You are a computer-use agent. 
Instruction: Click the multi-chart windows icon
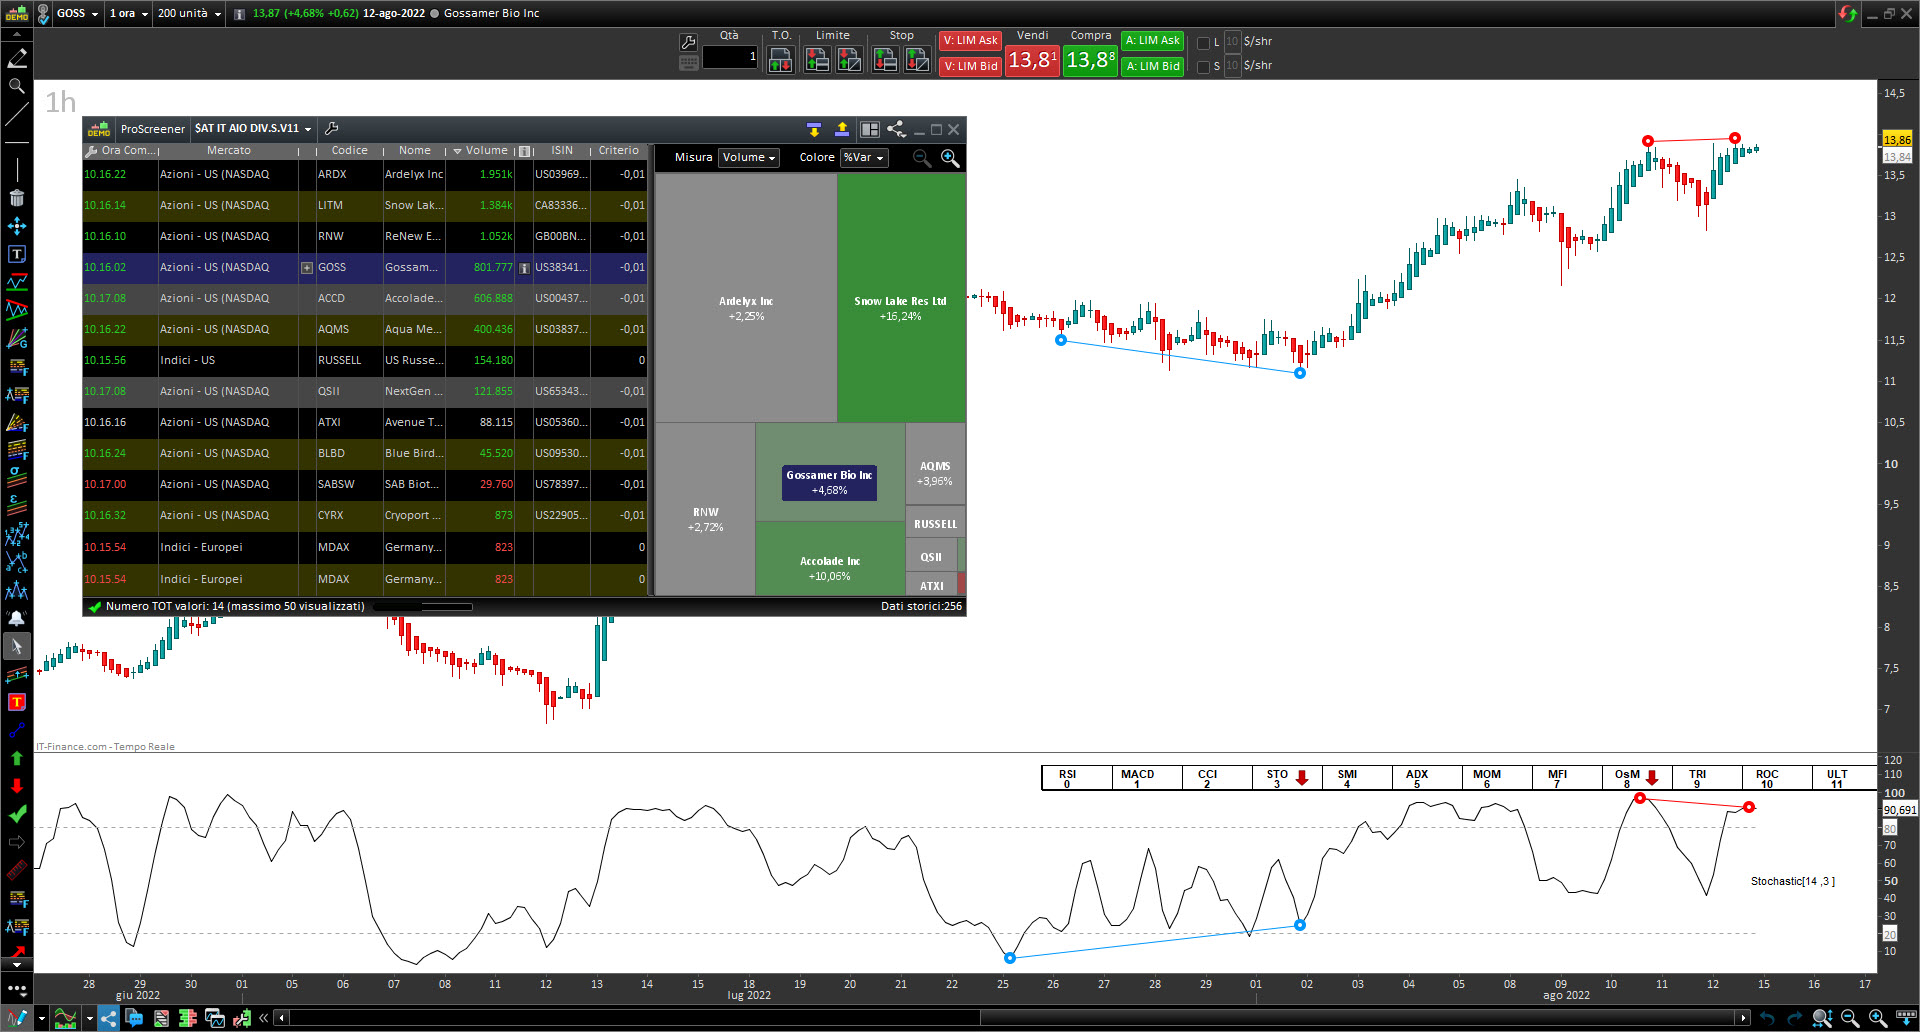tap(214, 1018)
